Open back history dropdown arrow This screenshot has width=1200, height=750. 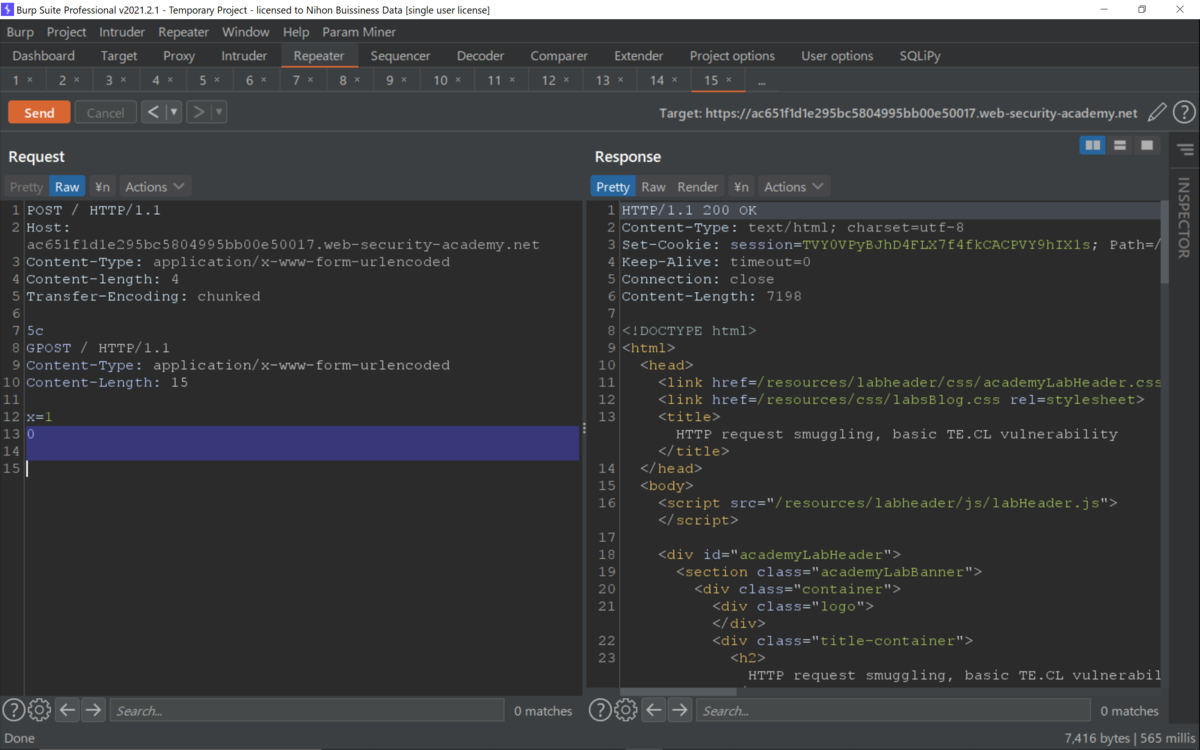pyautogui.click(x=174, y=113)
